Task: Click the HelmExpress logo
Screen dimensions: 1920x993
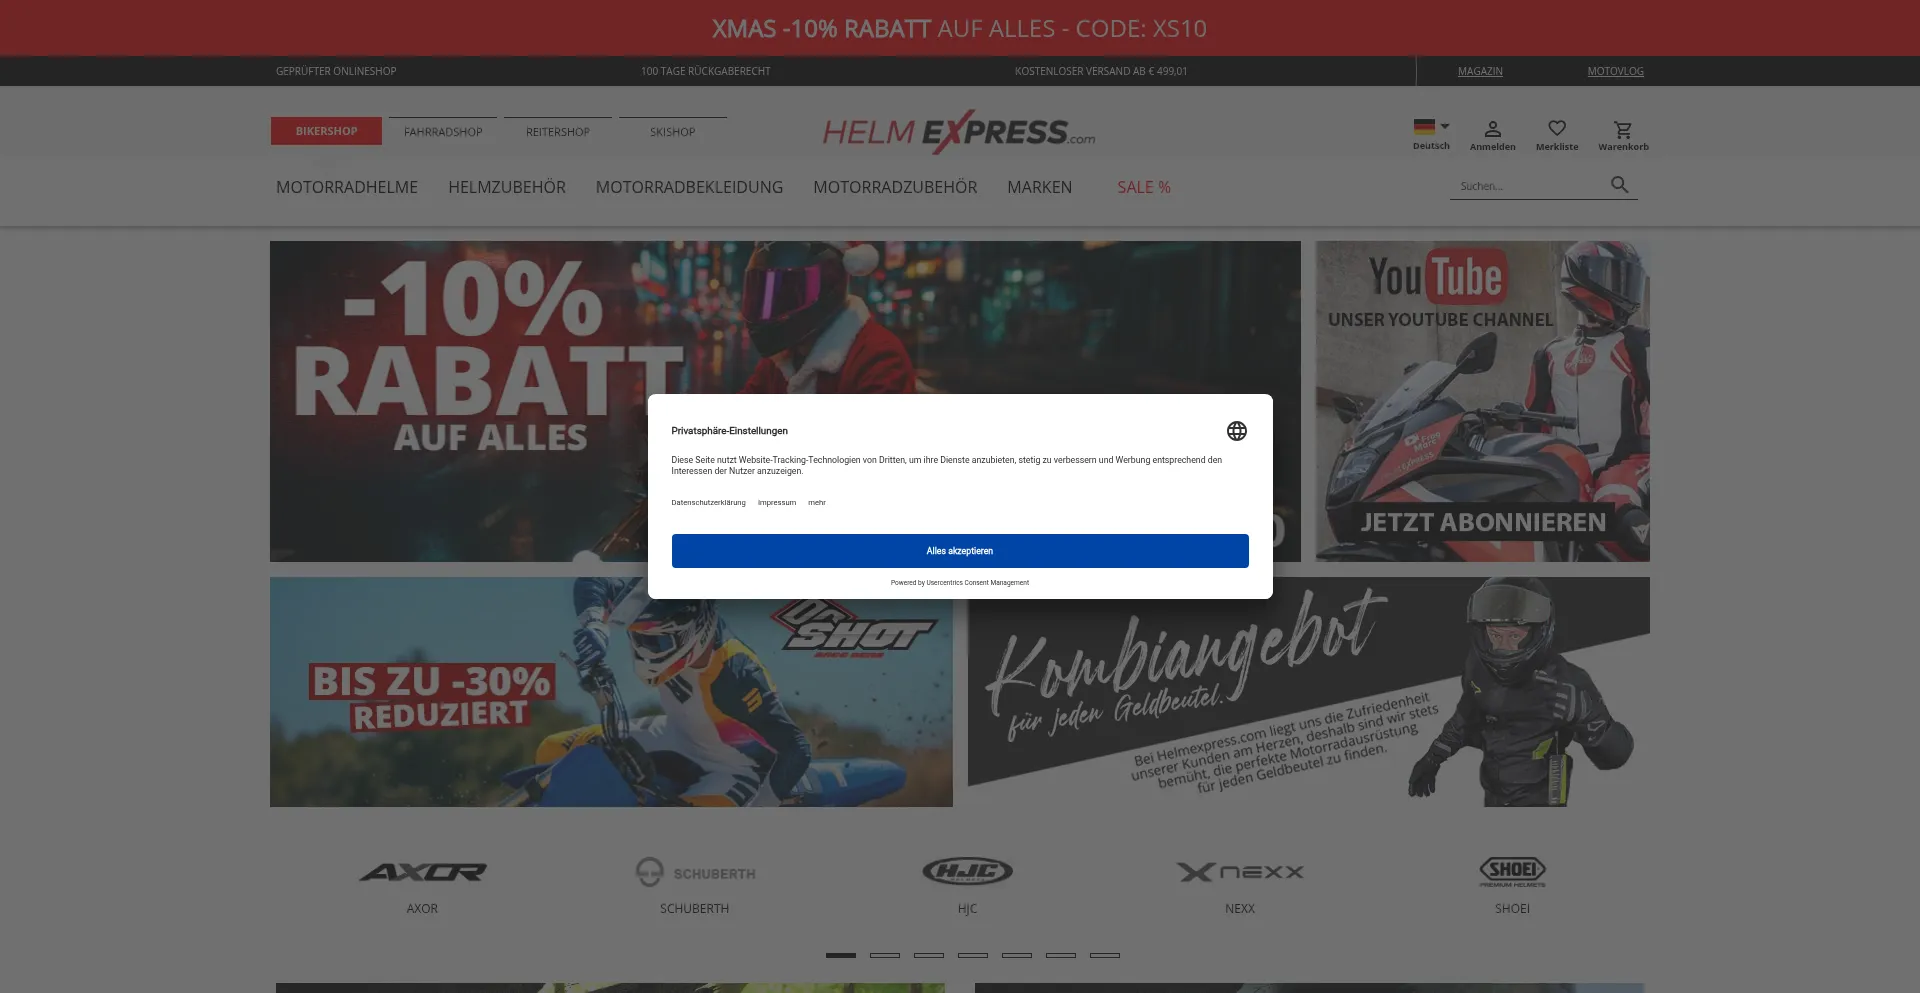Action: pyautogui.click(x=958, y=131)
